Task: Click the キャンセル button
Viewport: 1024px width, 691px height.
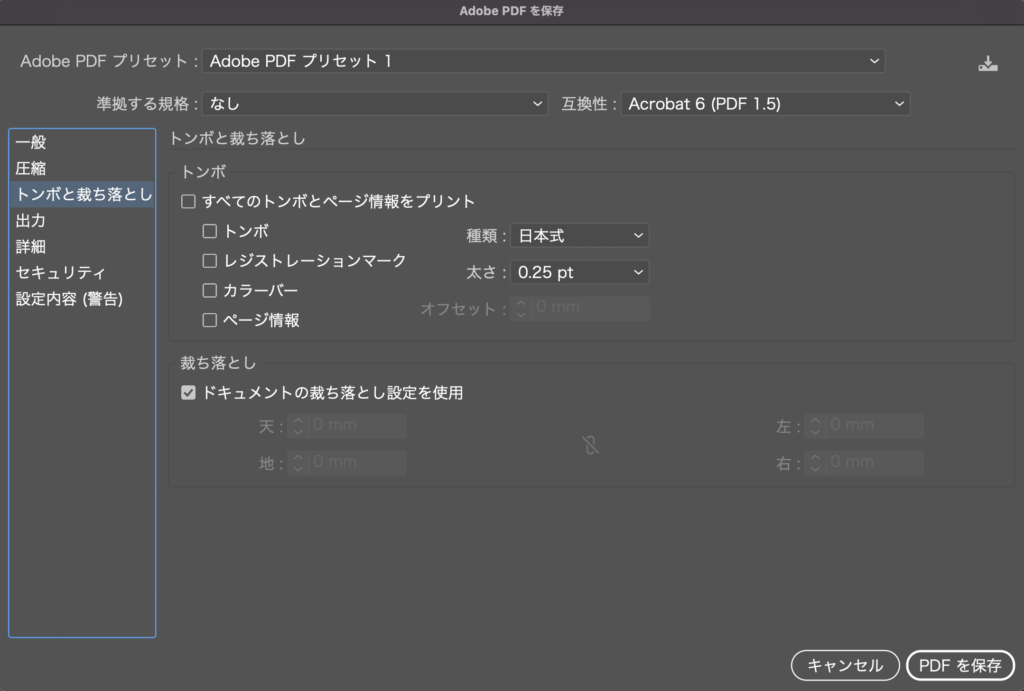Action: click(844, 665)
